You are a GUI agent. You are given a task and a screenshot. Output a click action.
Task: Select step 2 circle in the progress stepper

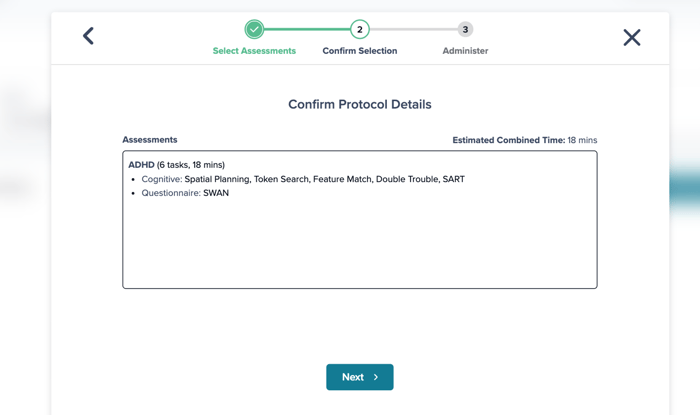tap(359, 29)
